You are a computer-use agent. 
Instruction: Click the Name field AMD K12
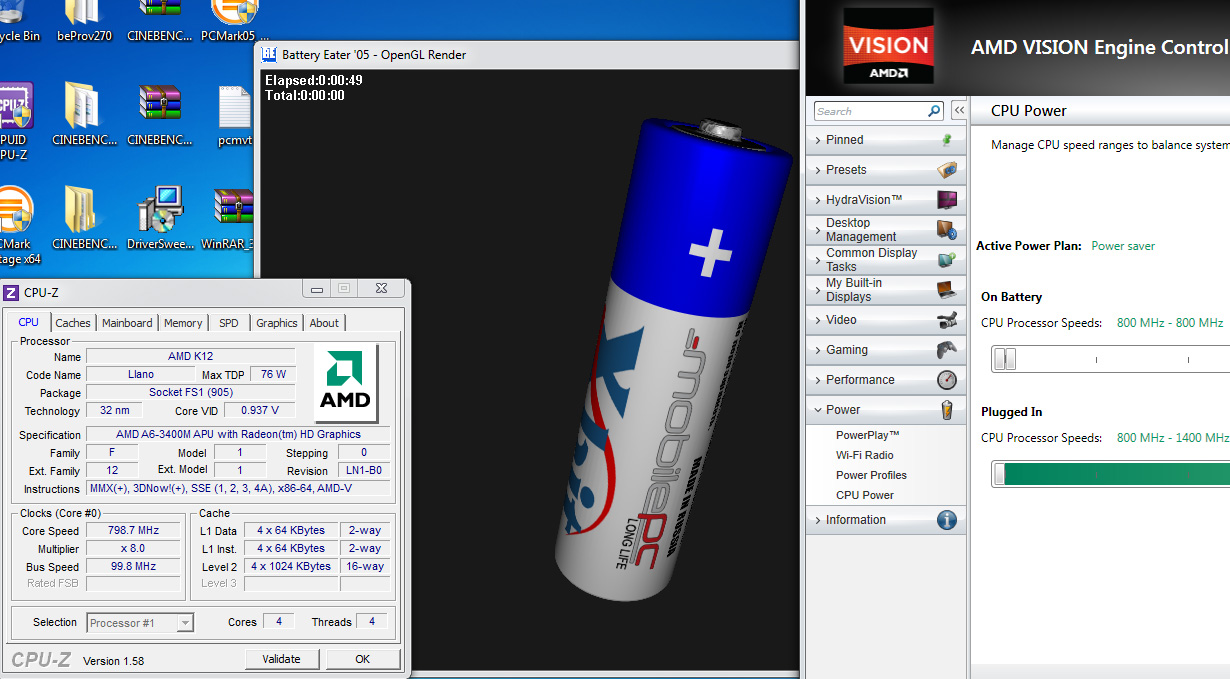point(191,357)
